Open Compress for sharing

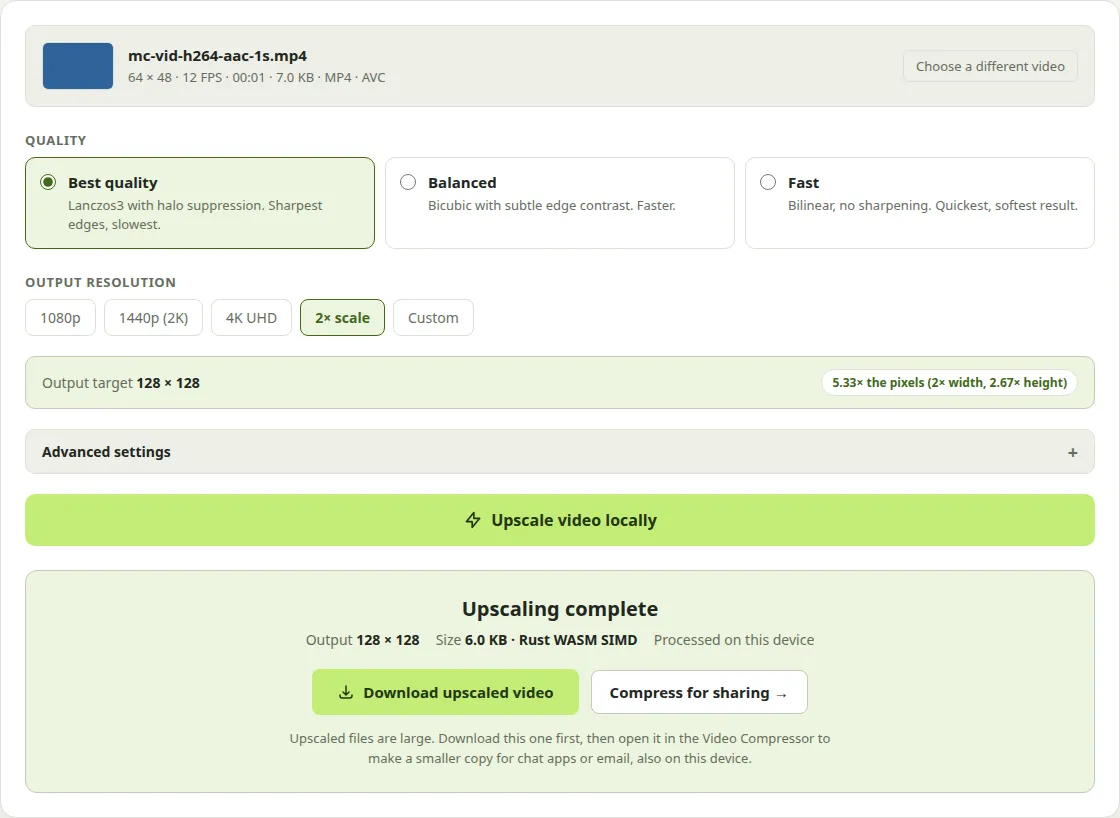(699, 692)
